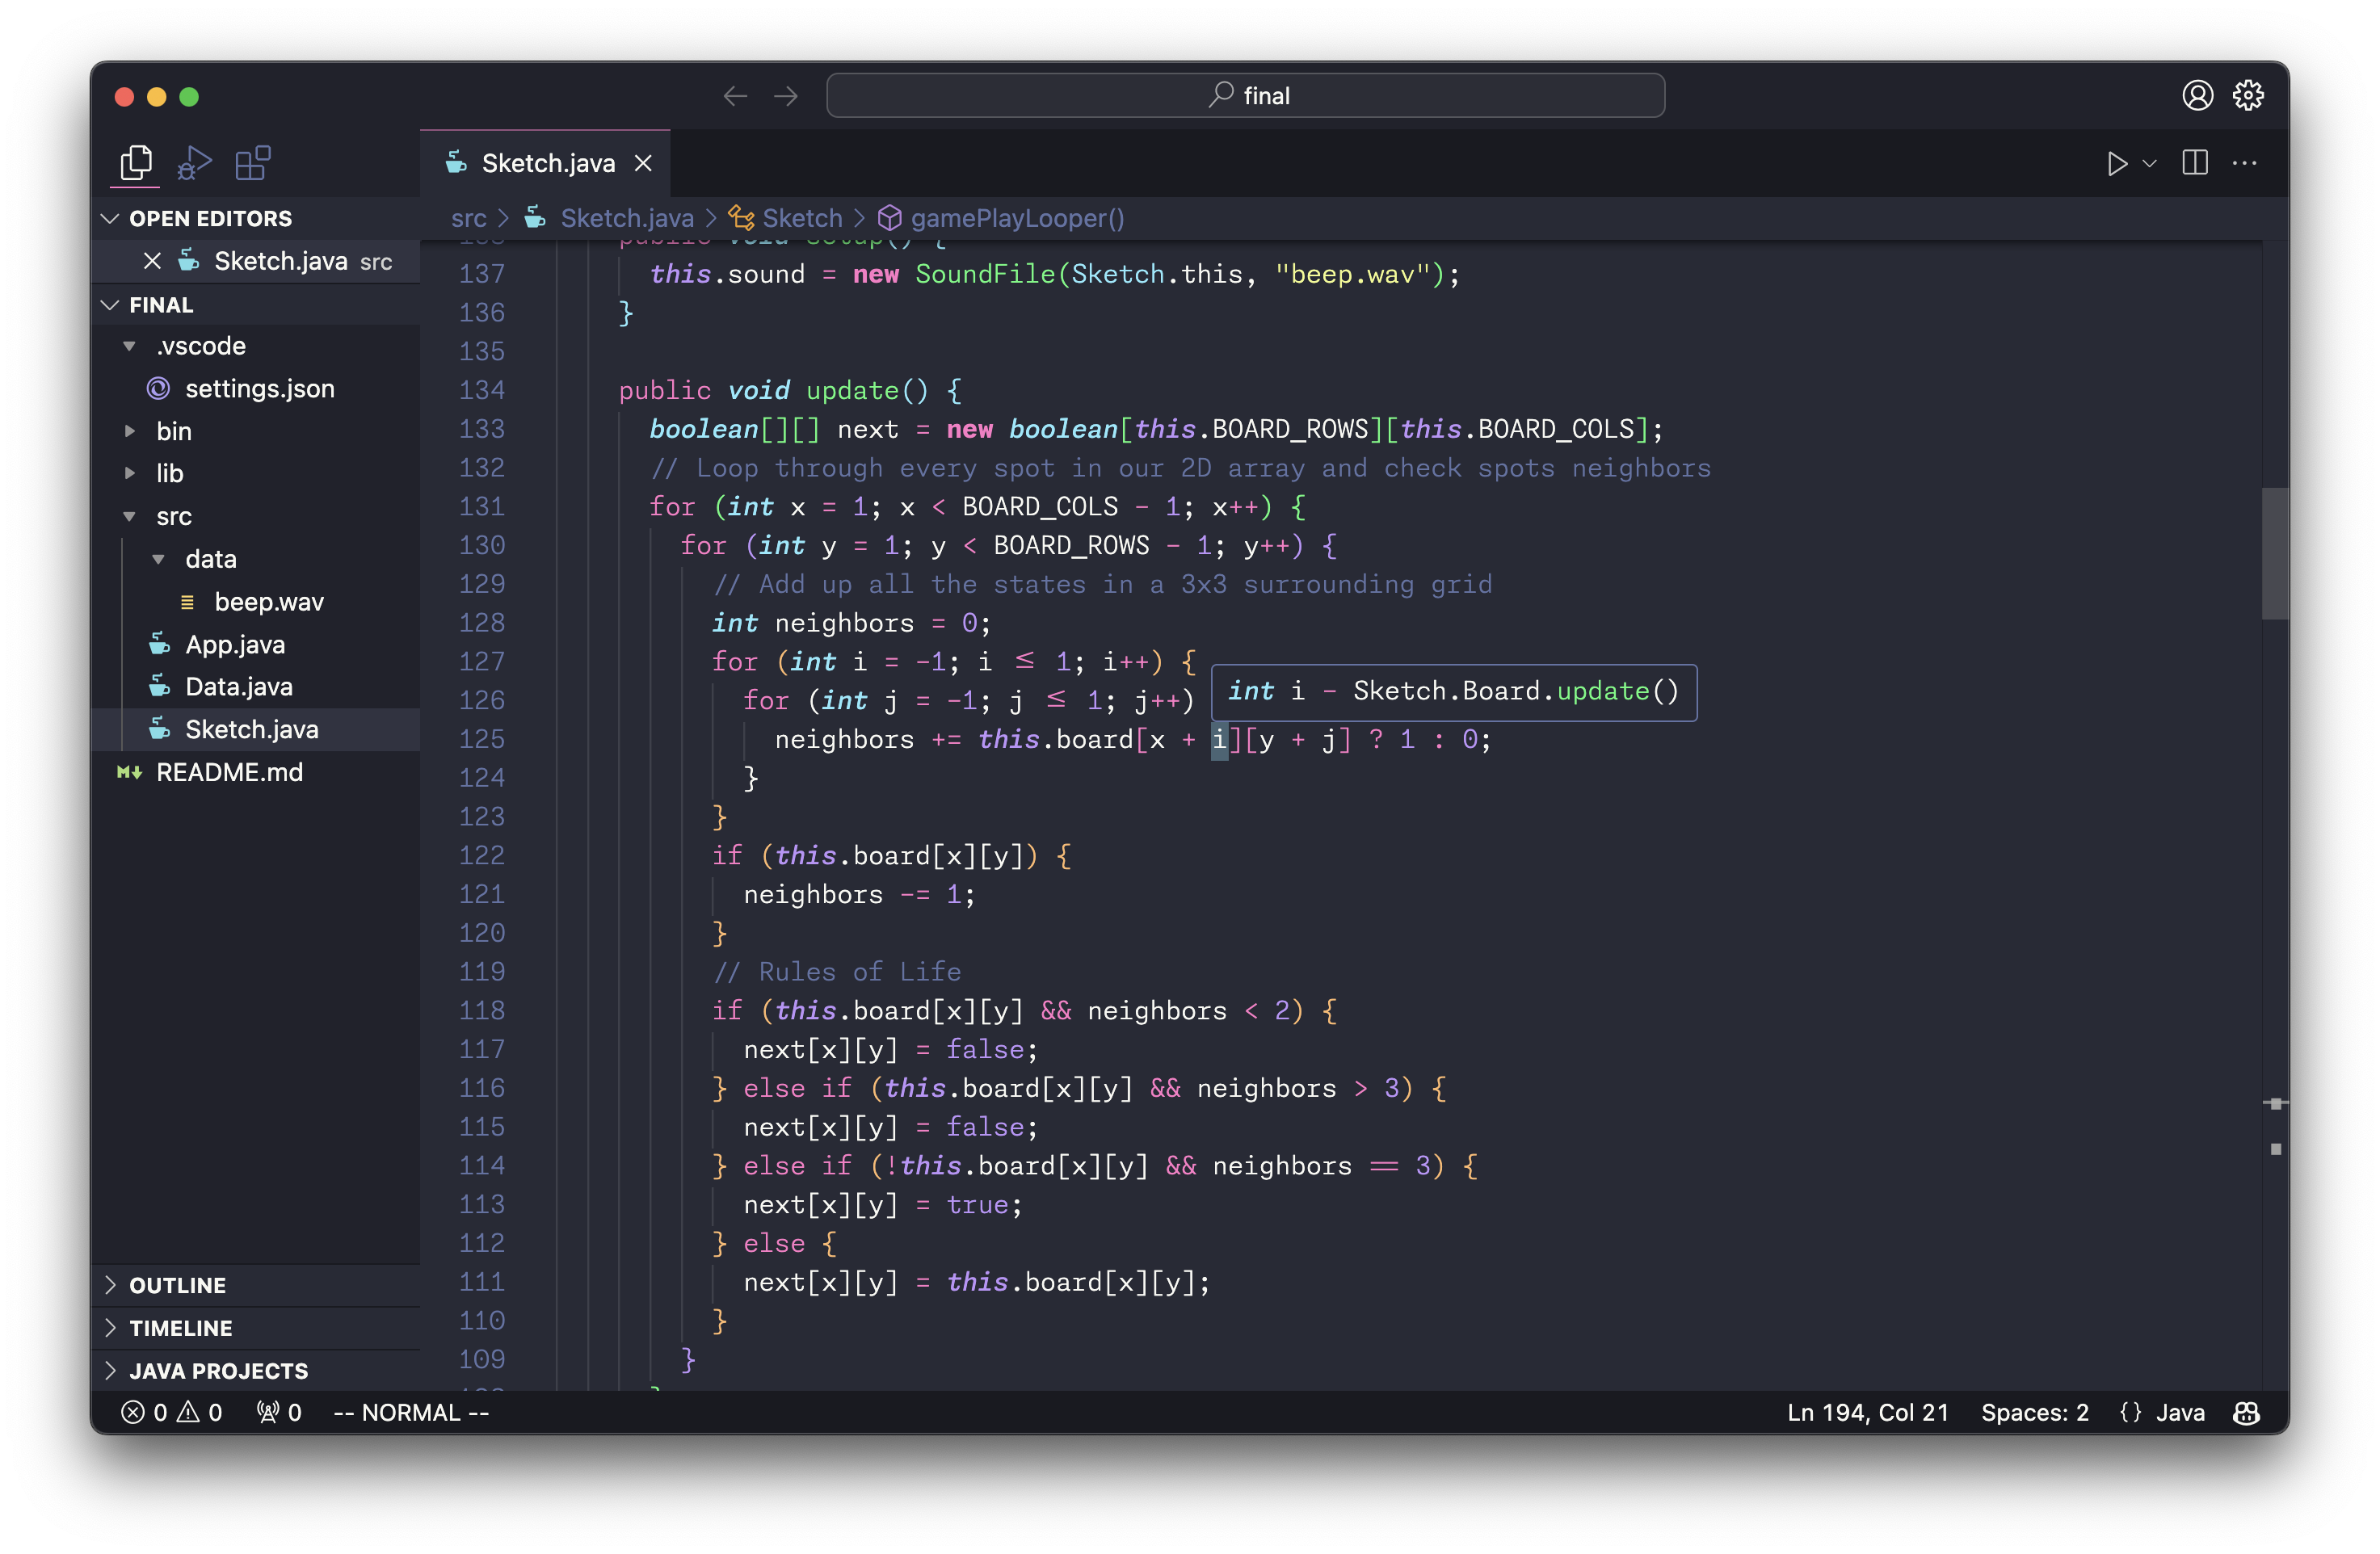The image size is (2380, 1554).
Task: Close Sketch.java in Open Editors list
Action: pos(152,261)
